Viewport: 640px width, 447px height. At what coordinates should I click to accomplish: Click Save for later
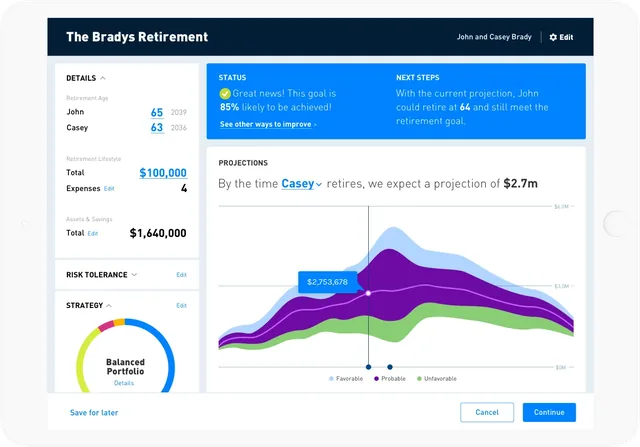point(94,413)
